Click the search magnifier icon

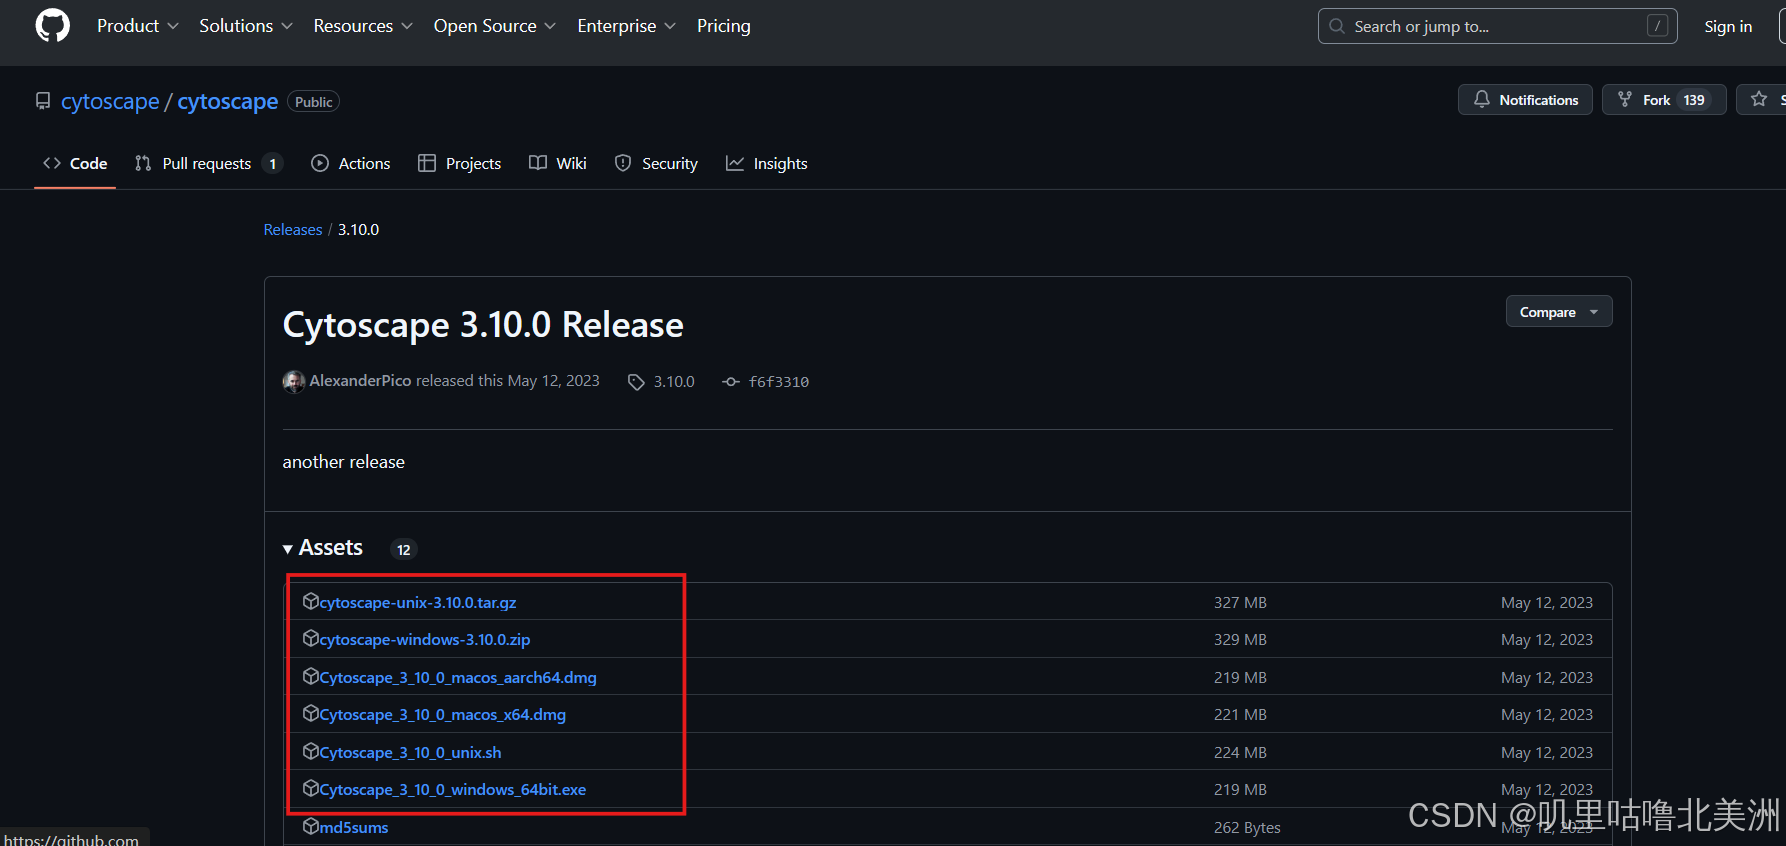click(x=1337, y=26)
